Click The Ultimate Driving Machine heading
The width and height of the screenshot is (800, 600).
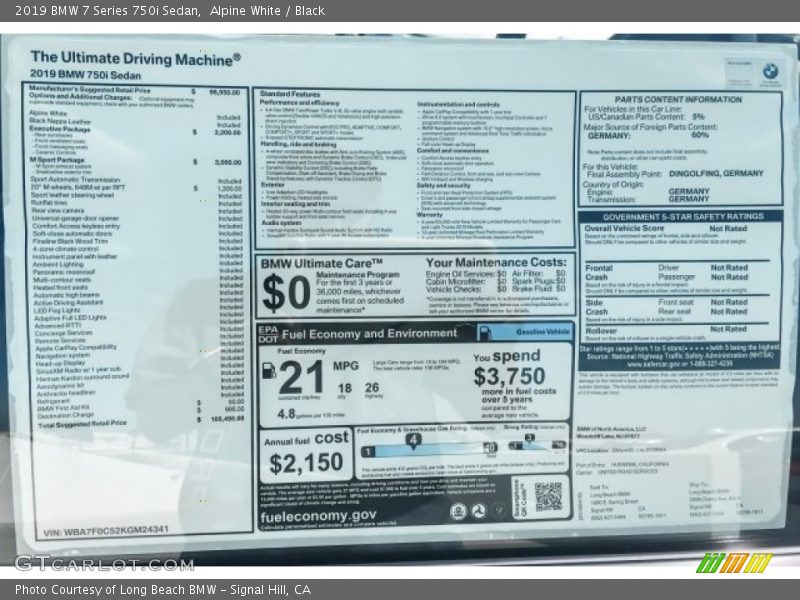point(135,59)
